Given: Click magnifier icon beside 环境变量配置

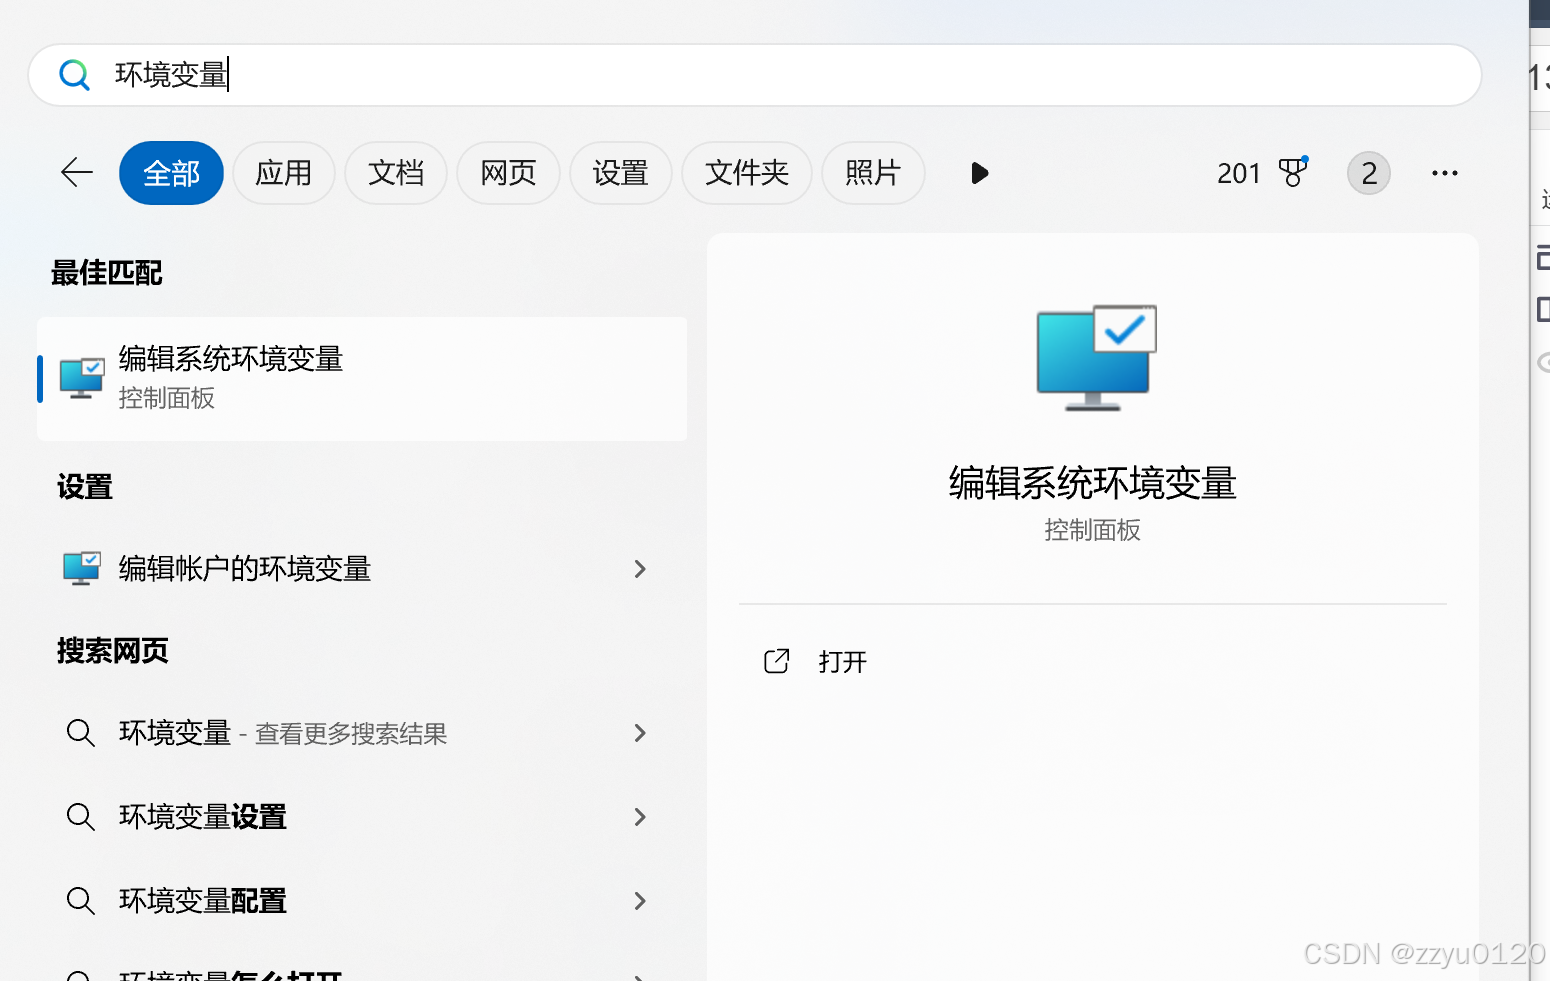Looking at the screenshot, I should 81,901.
